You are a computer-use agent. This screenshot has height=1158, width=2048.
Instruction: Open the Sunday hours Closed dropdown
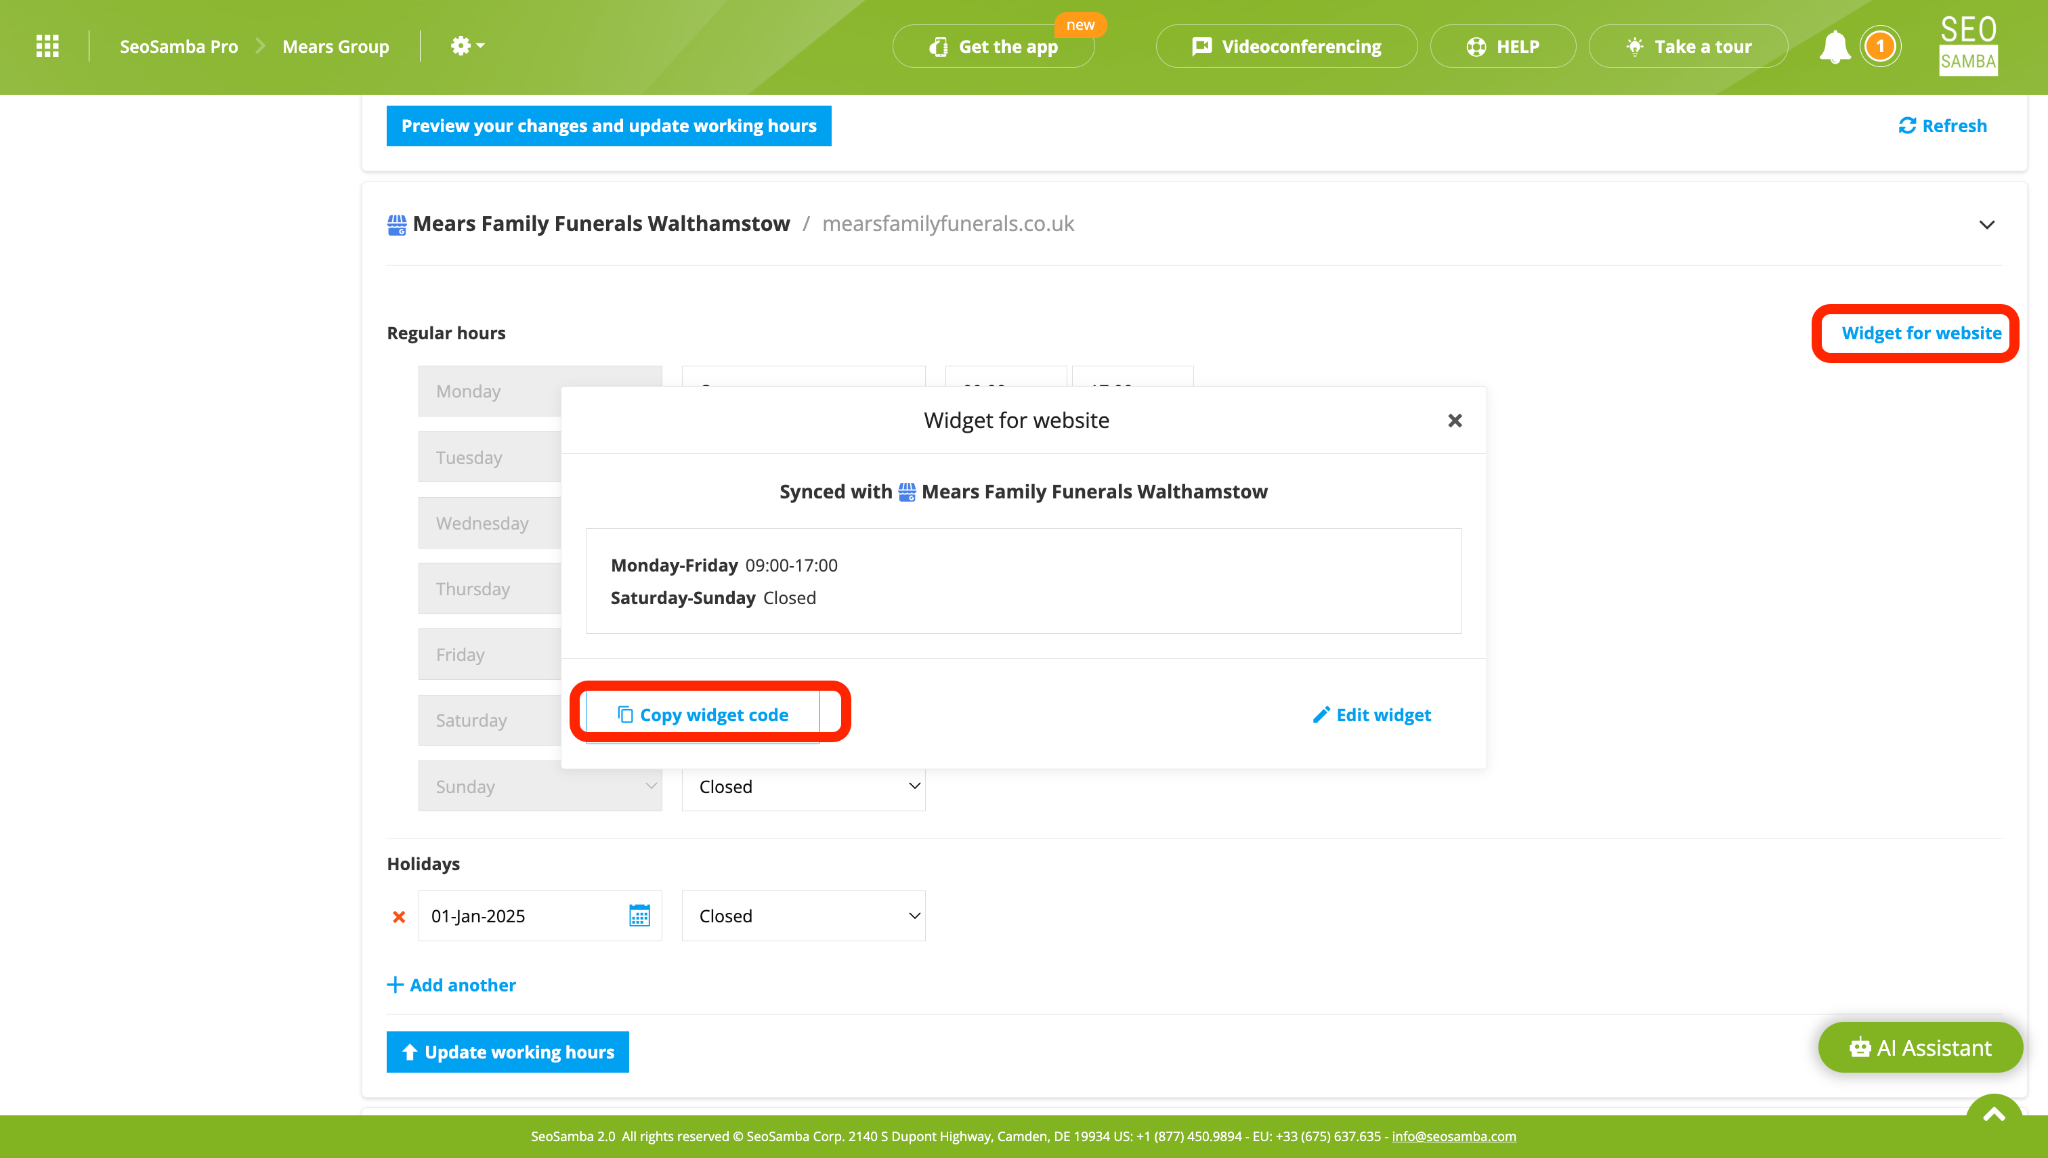coord(804,787)
